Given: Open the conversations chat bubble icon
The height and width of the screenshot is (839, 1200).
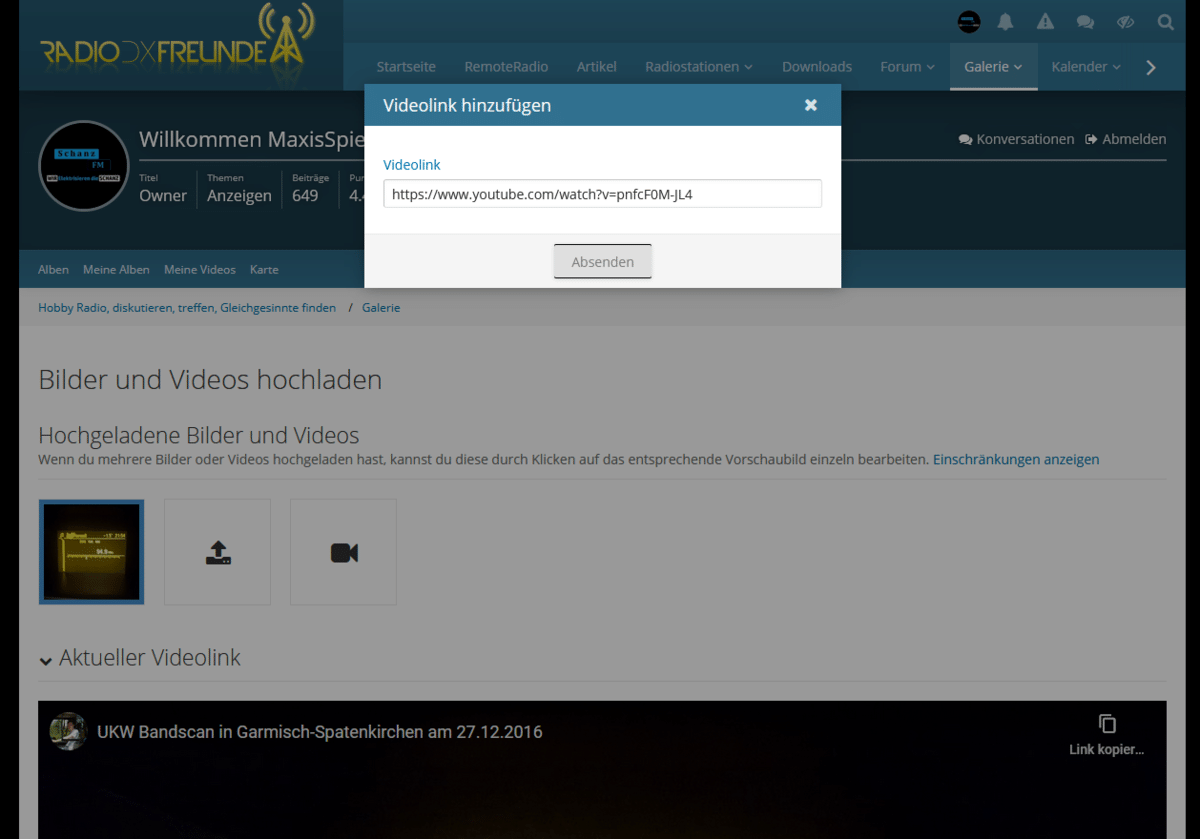Looking at the screenshot, I should click(1085, 22).
